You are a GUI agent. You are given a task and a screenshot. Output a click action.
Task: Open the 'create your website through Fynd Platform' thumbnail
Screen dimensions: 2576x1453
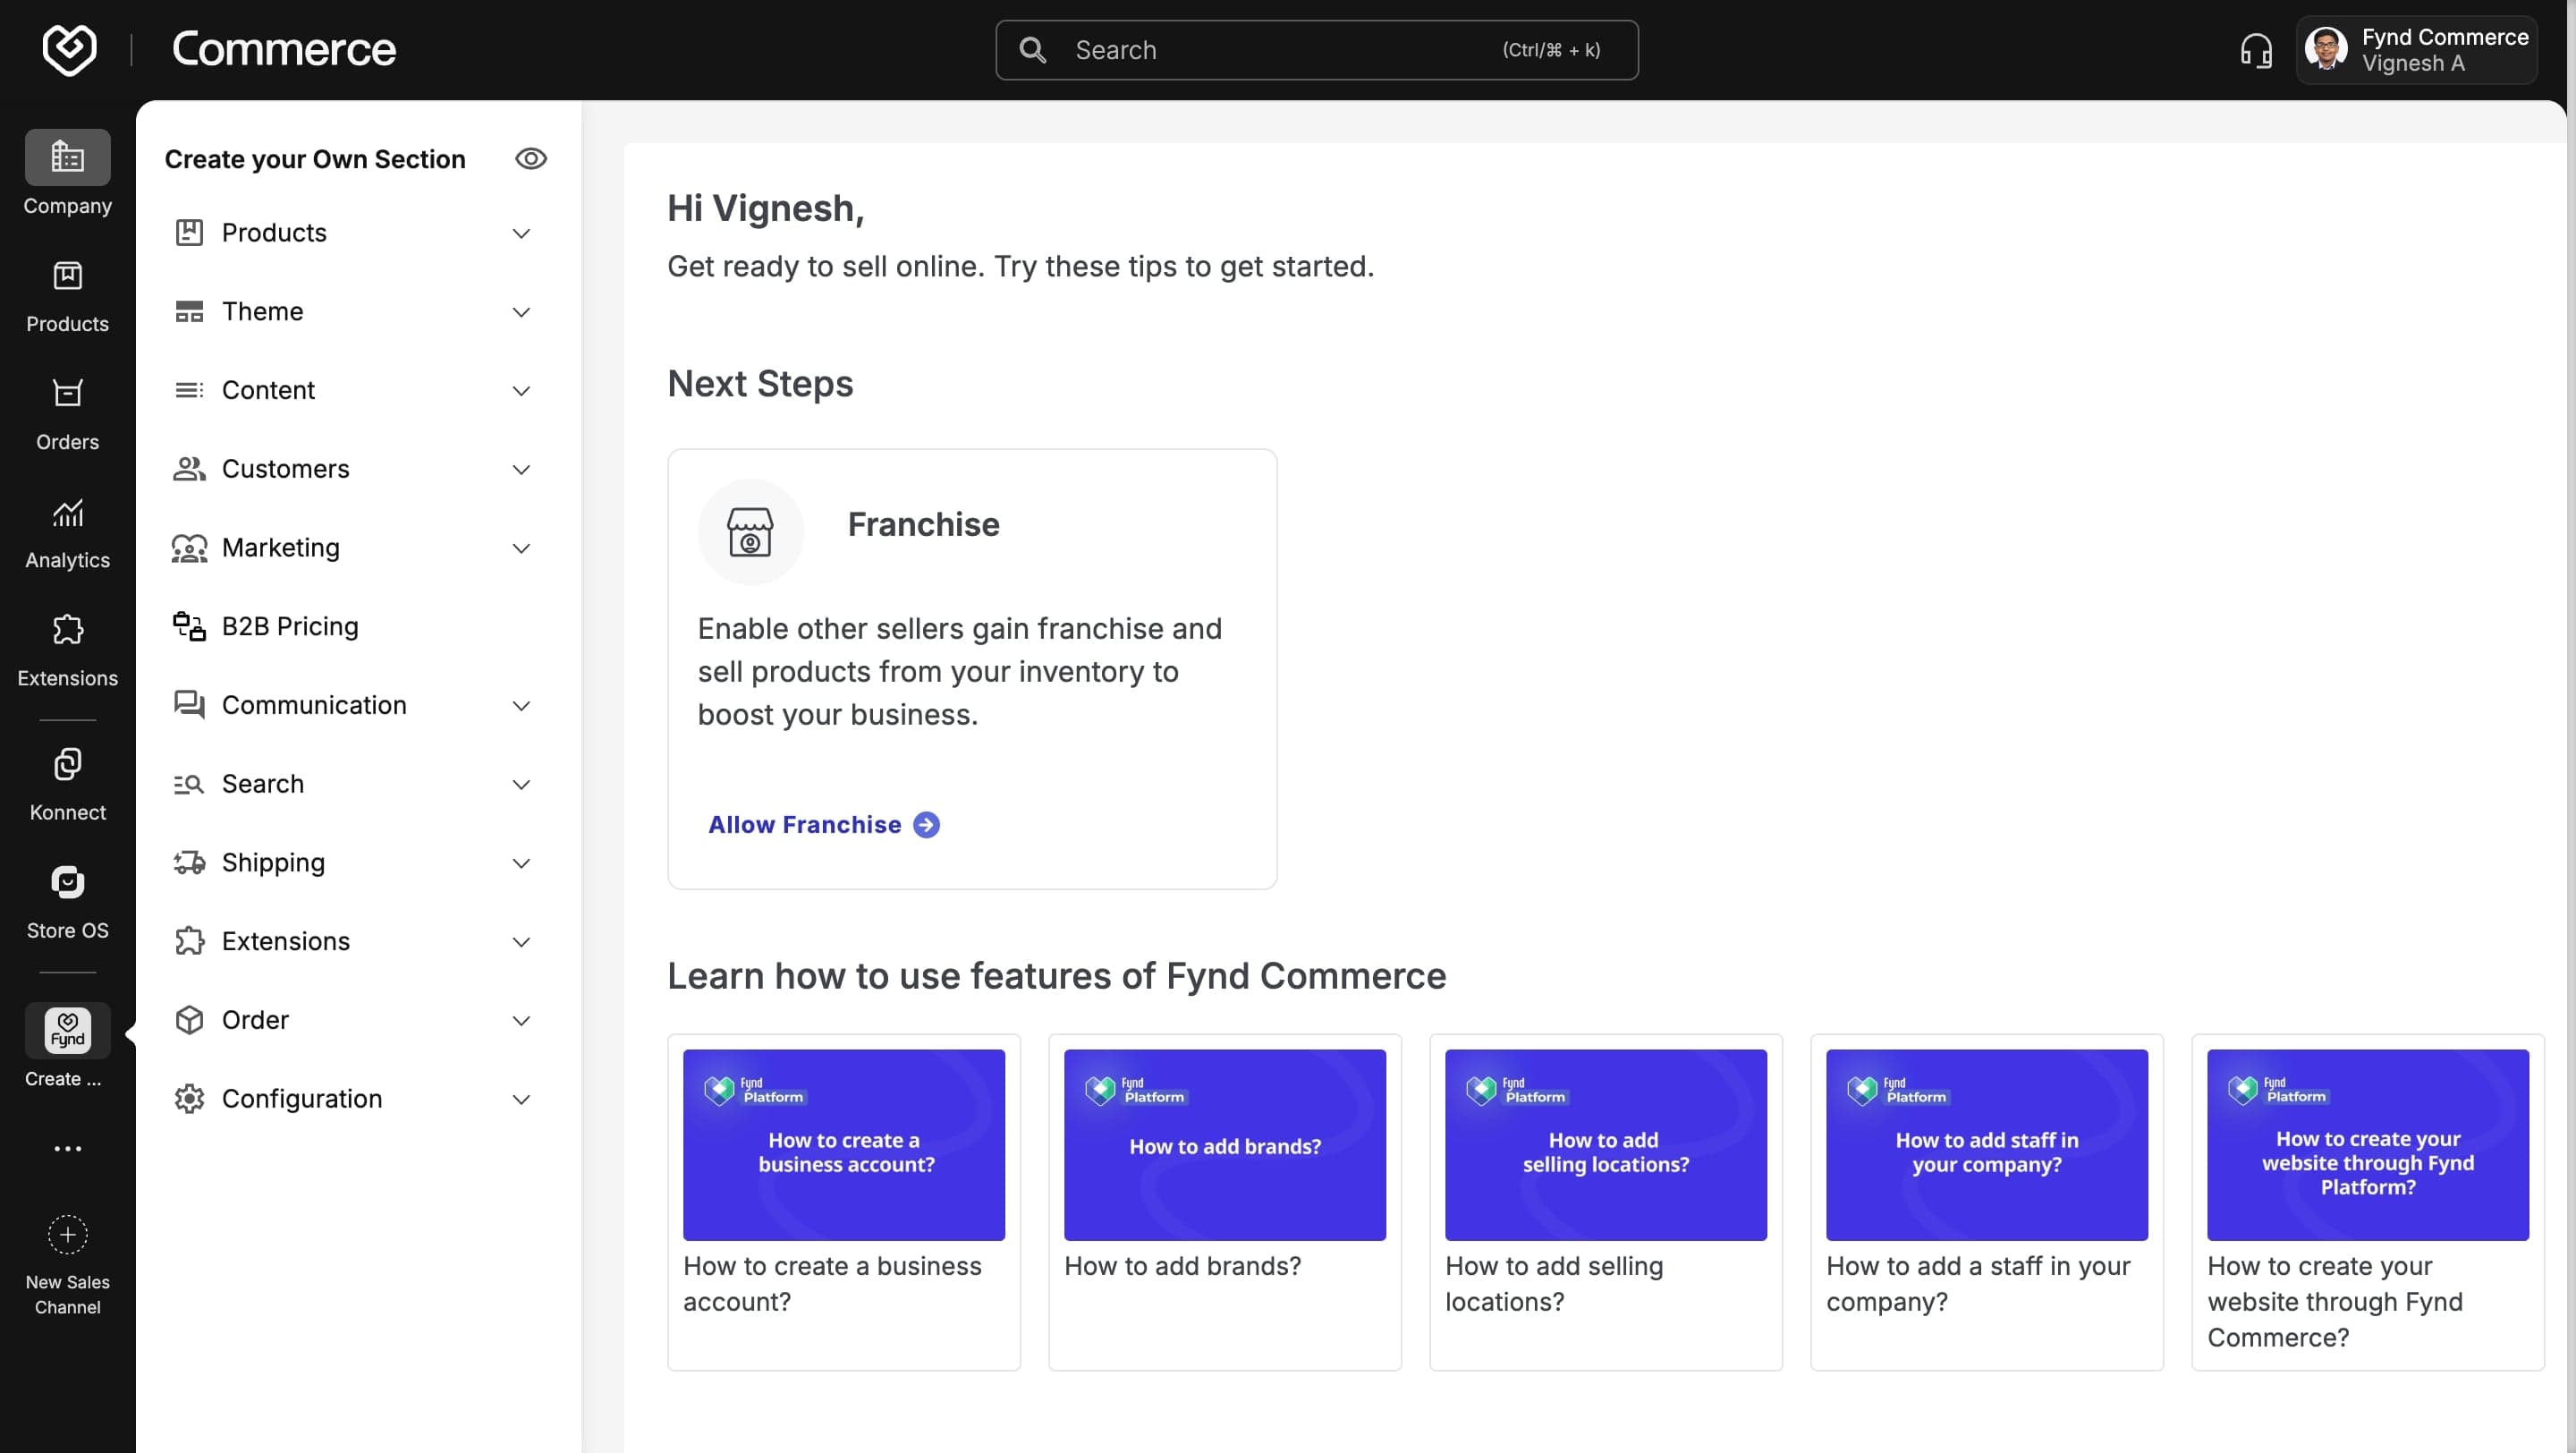click(2367, 1144)
